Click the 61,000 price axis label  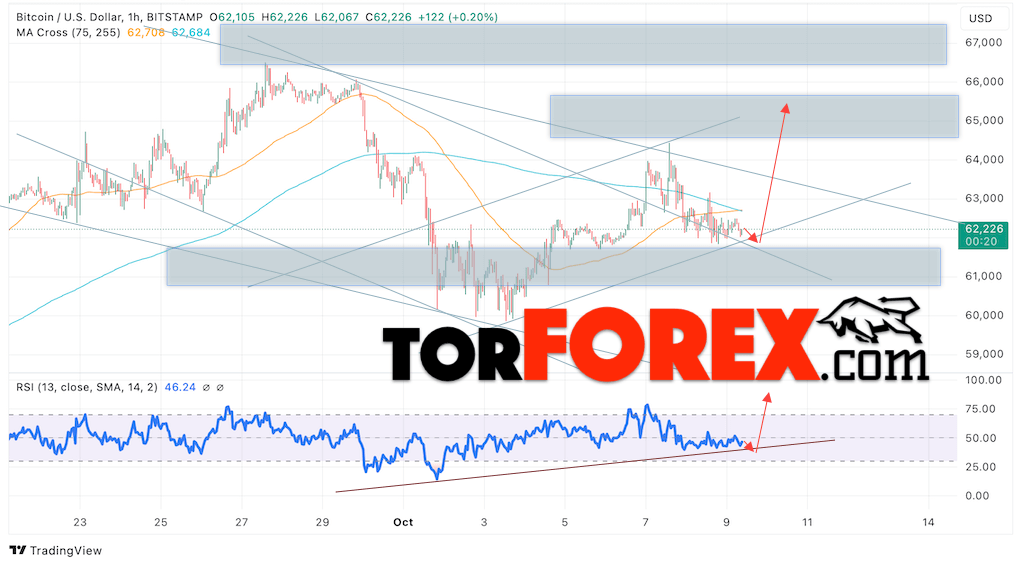point(984,276)
